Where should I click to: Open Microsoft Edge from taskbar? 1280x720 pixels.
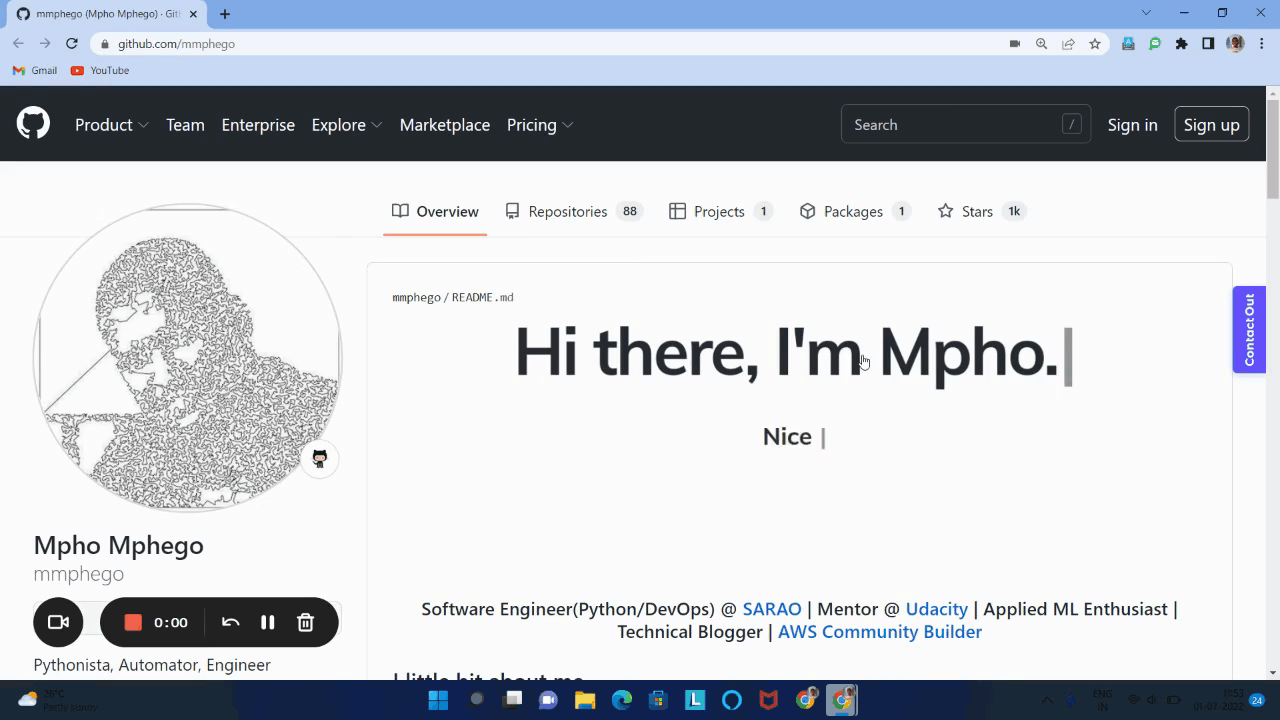point(622,700)
